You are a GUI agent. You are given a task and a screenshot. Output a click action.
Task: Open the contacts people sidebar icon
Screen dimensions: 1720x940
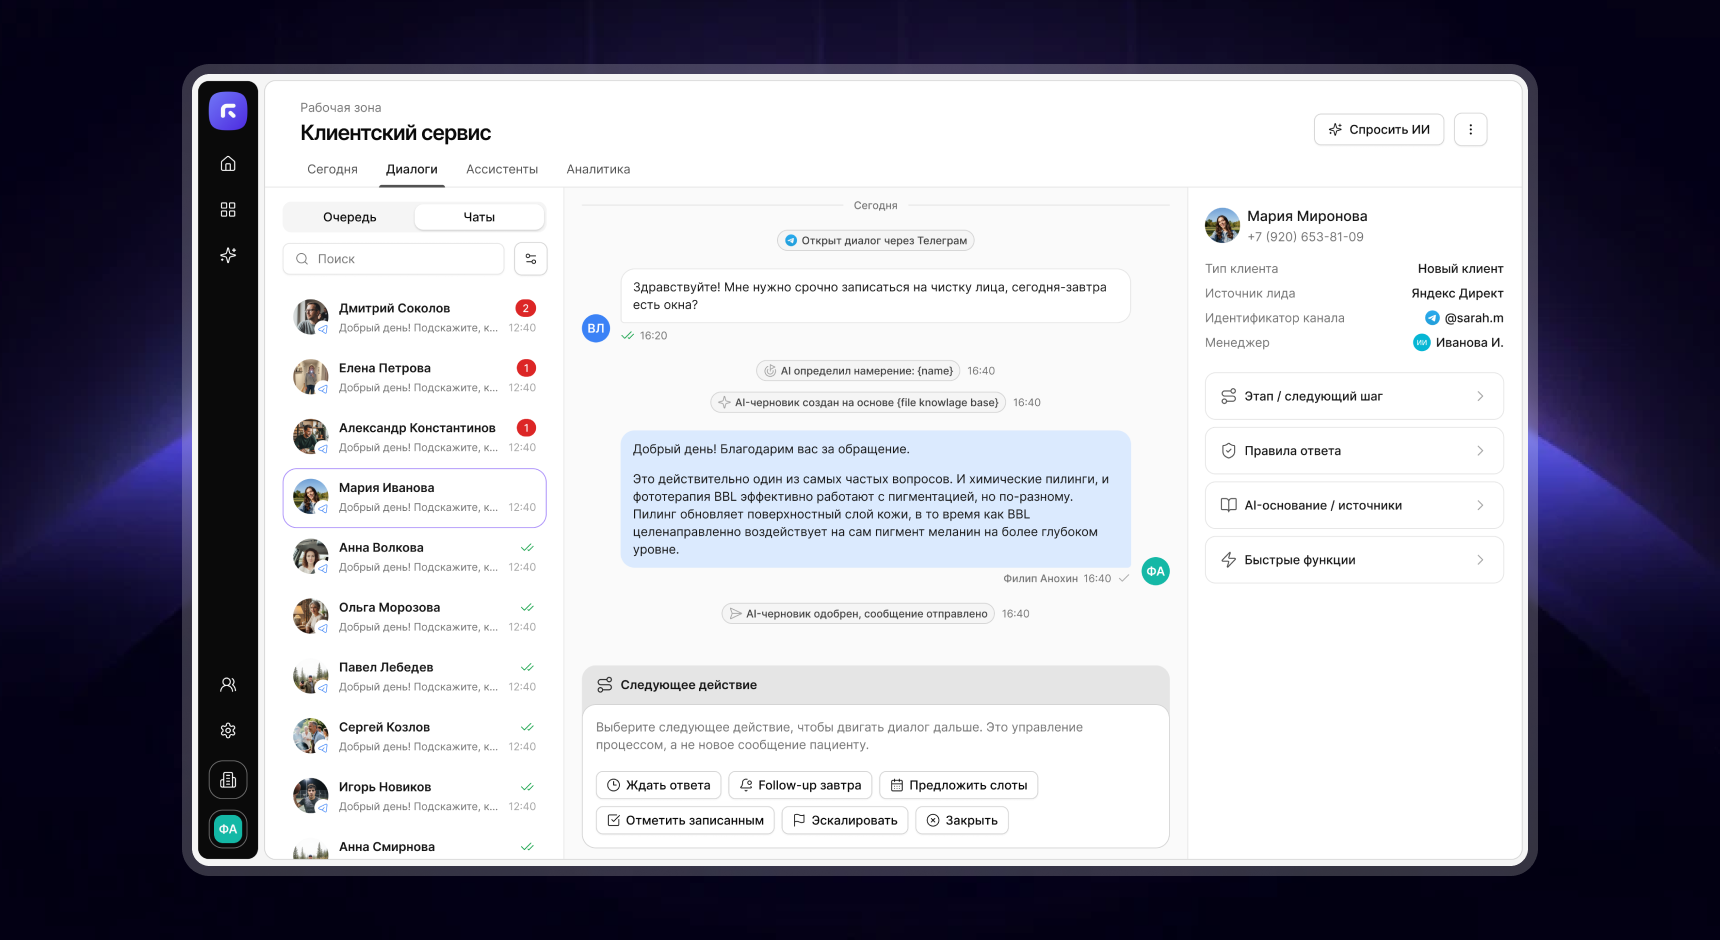tap(228, 685)
